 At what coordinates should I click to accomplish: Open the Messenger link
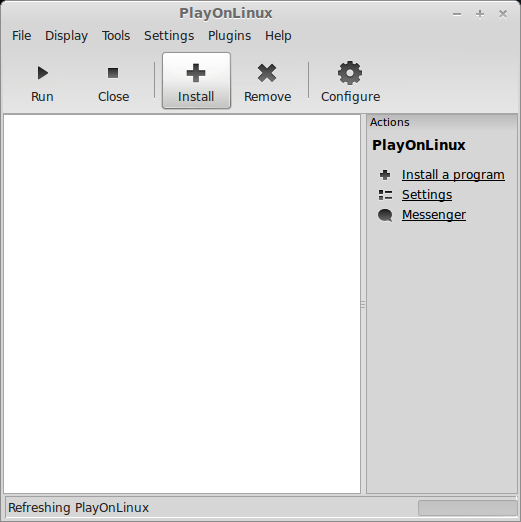coord(434,215)
